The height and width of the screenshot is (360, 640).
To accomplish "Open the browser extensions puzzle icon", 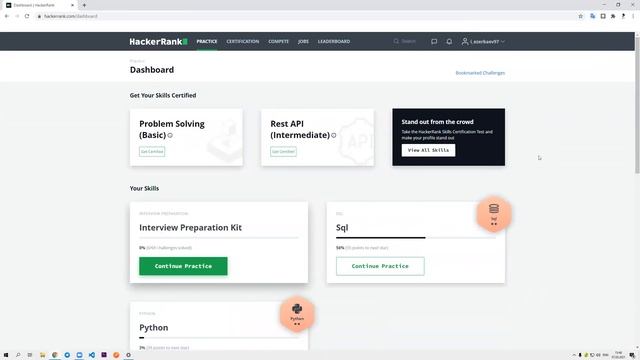I will tap(613, 16).
